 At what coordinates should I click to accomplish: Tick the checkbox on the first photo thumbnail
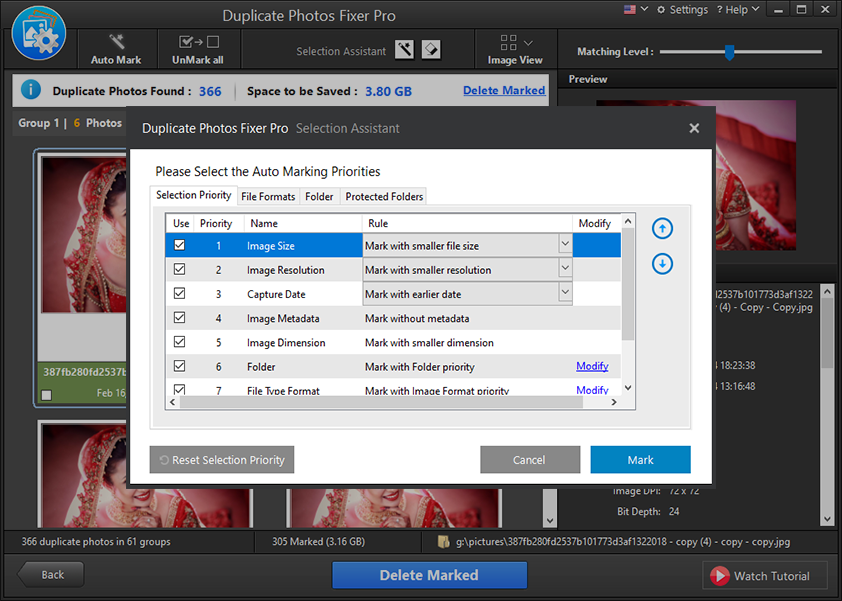(47, 395)
